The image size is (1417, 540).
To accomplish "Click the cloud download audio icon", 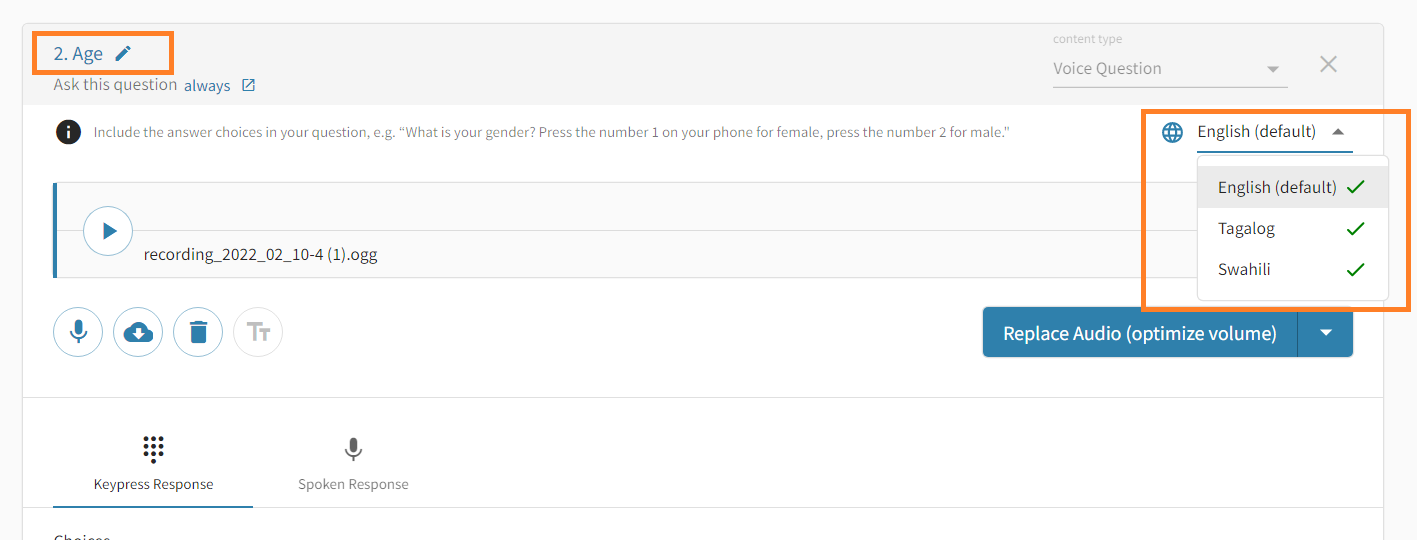I will pos(138,332).
